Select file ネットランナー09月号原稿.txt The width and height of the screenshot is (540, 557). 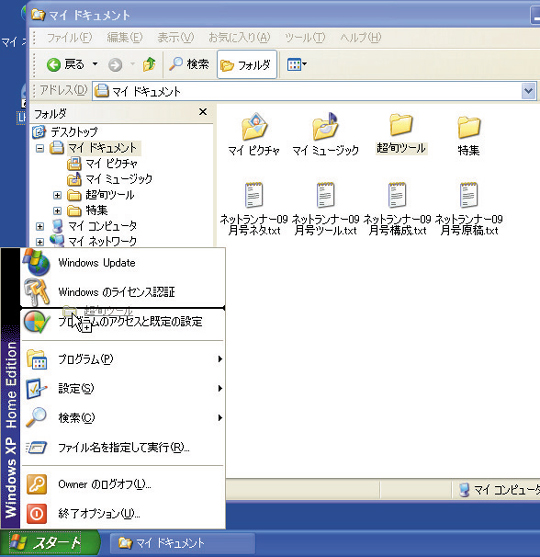pos(469,209)
